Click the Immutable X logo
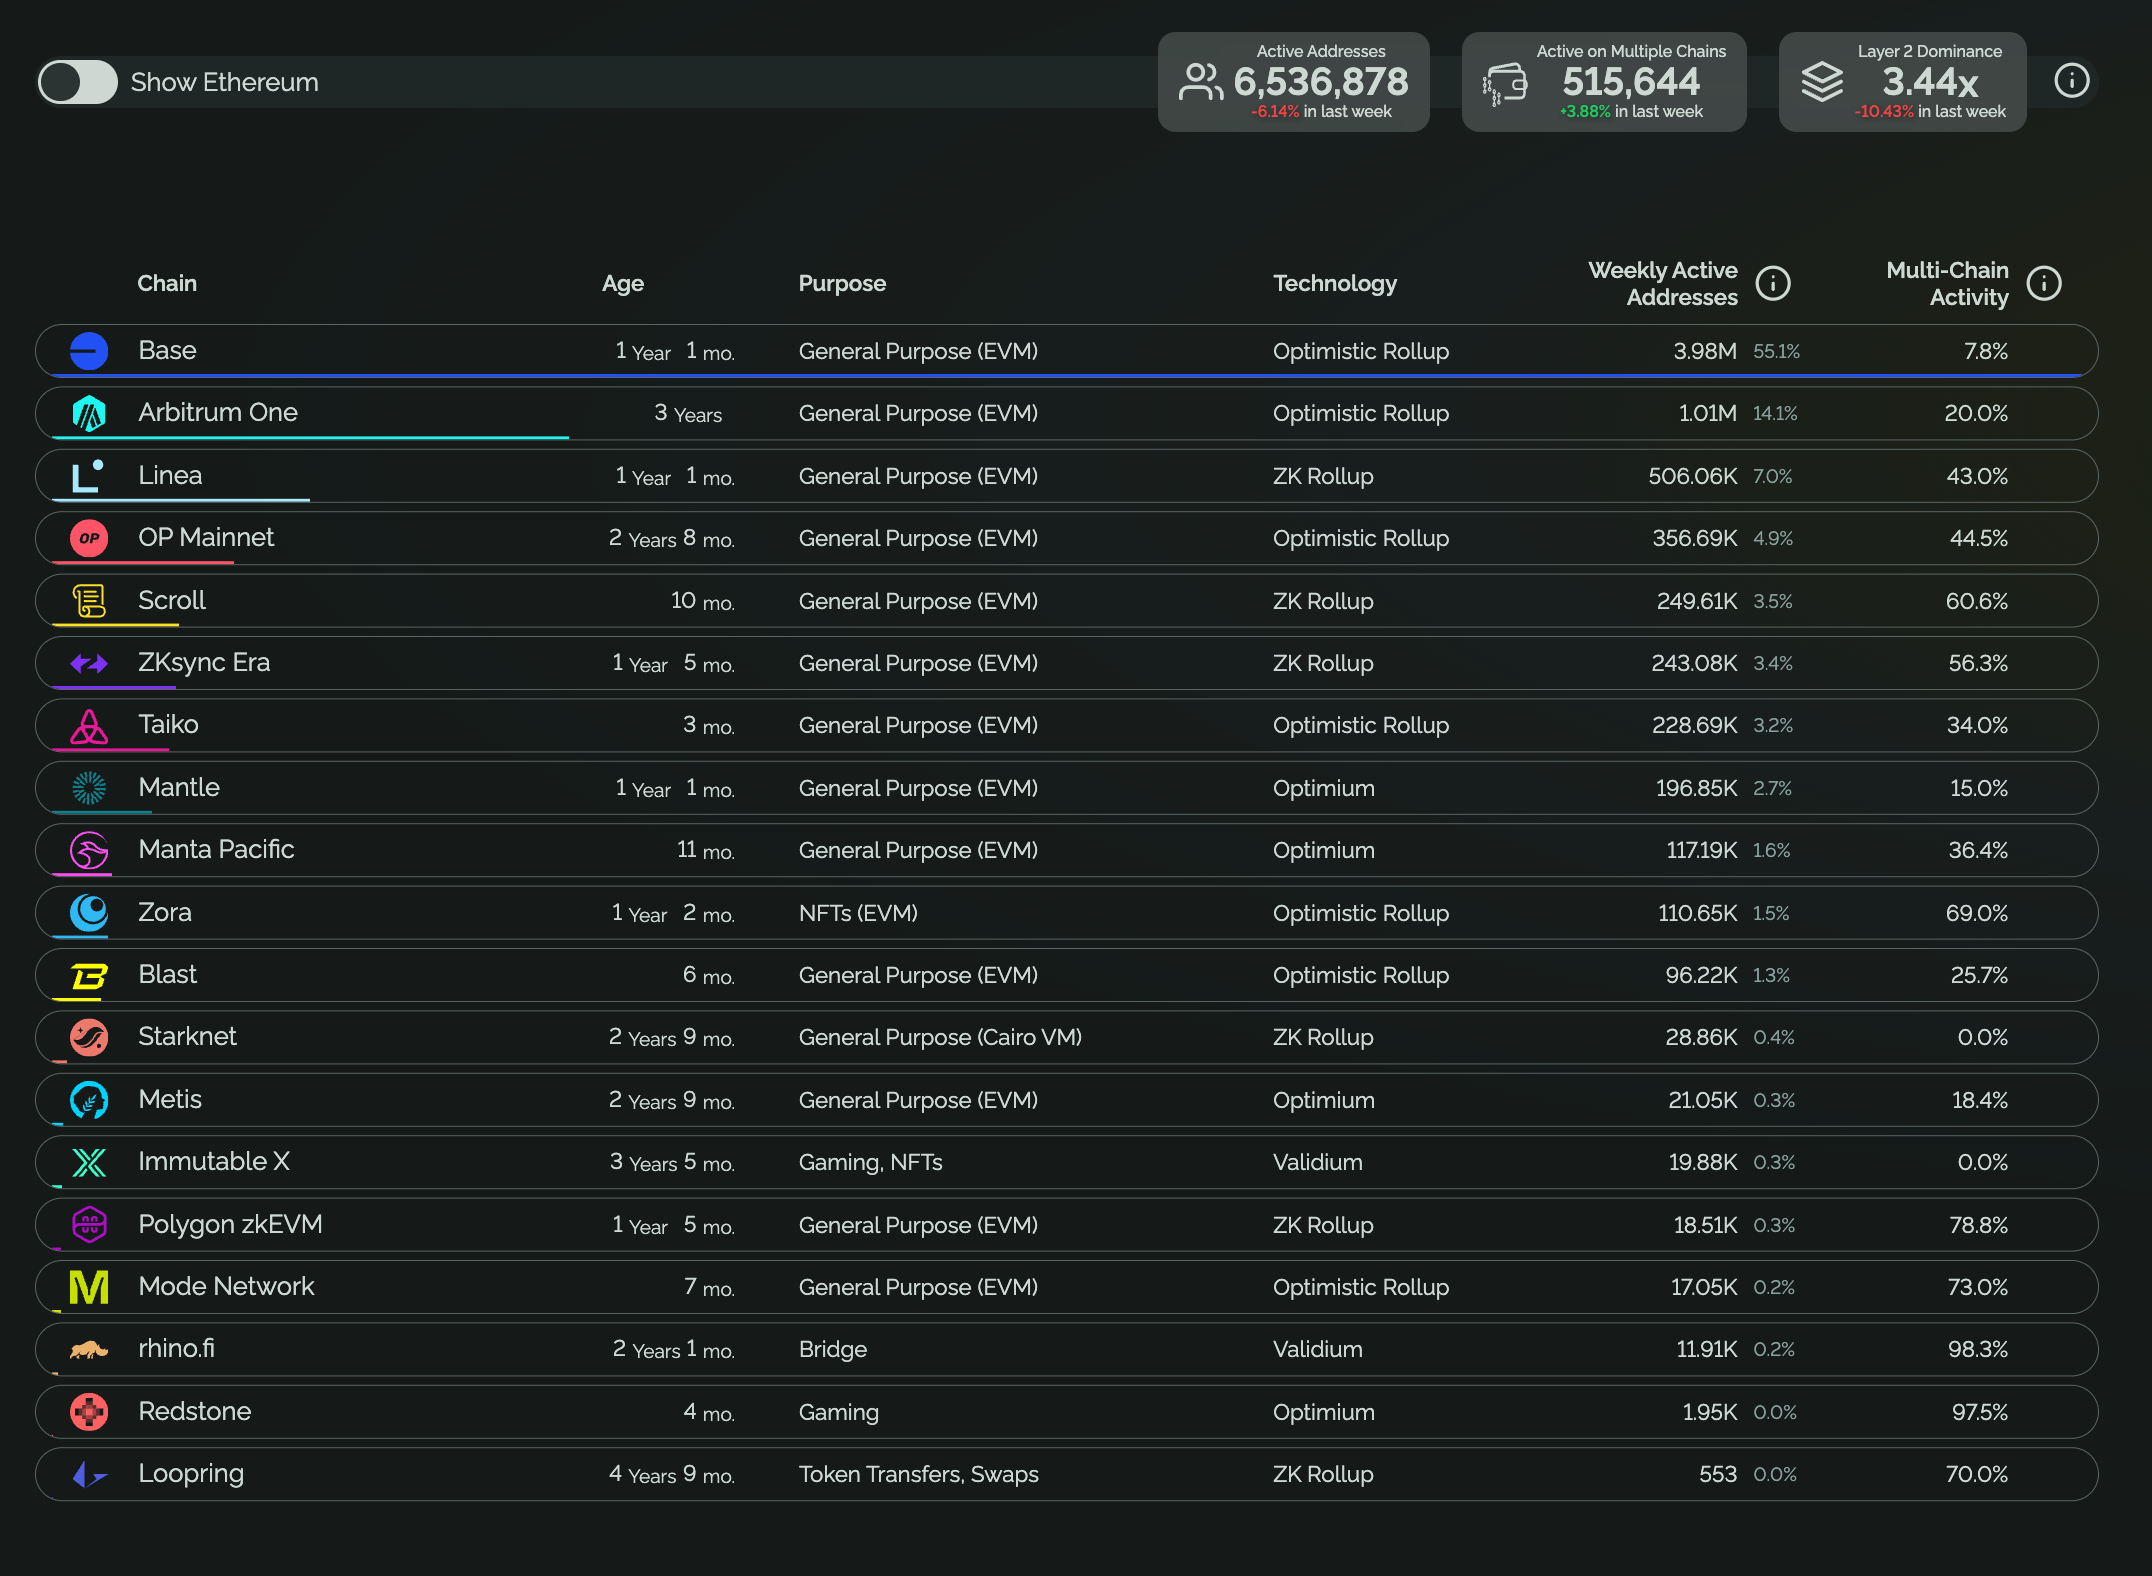The height and width of the screenshot is (1576, 2152). (x=89, y=1162)
